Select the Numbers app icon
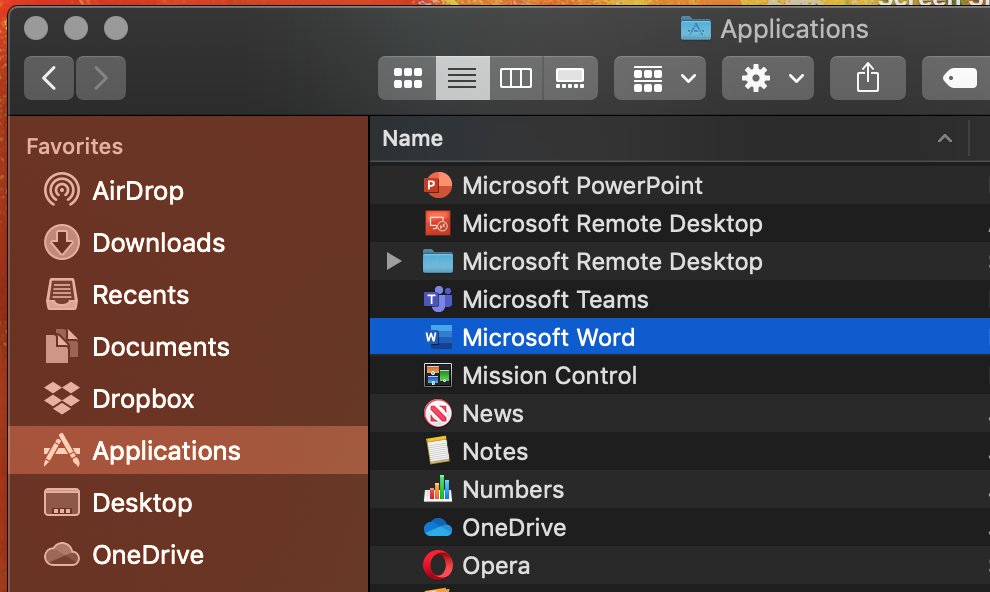The width and height of the screenshot is (990, 592). [438, 489]
